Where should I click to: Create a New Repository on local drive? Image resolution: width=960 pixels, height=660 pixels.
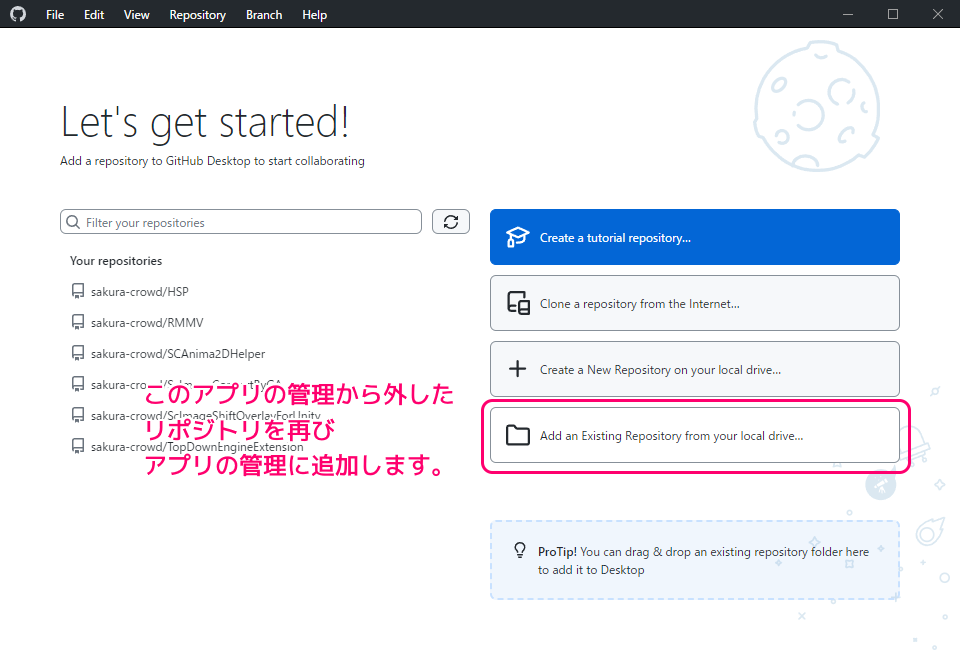coord(694,369)
